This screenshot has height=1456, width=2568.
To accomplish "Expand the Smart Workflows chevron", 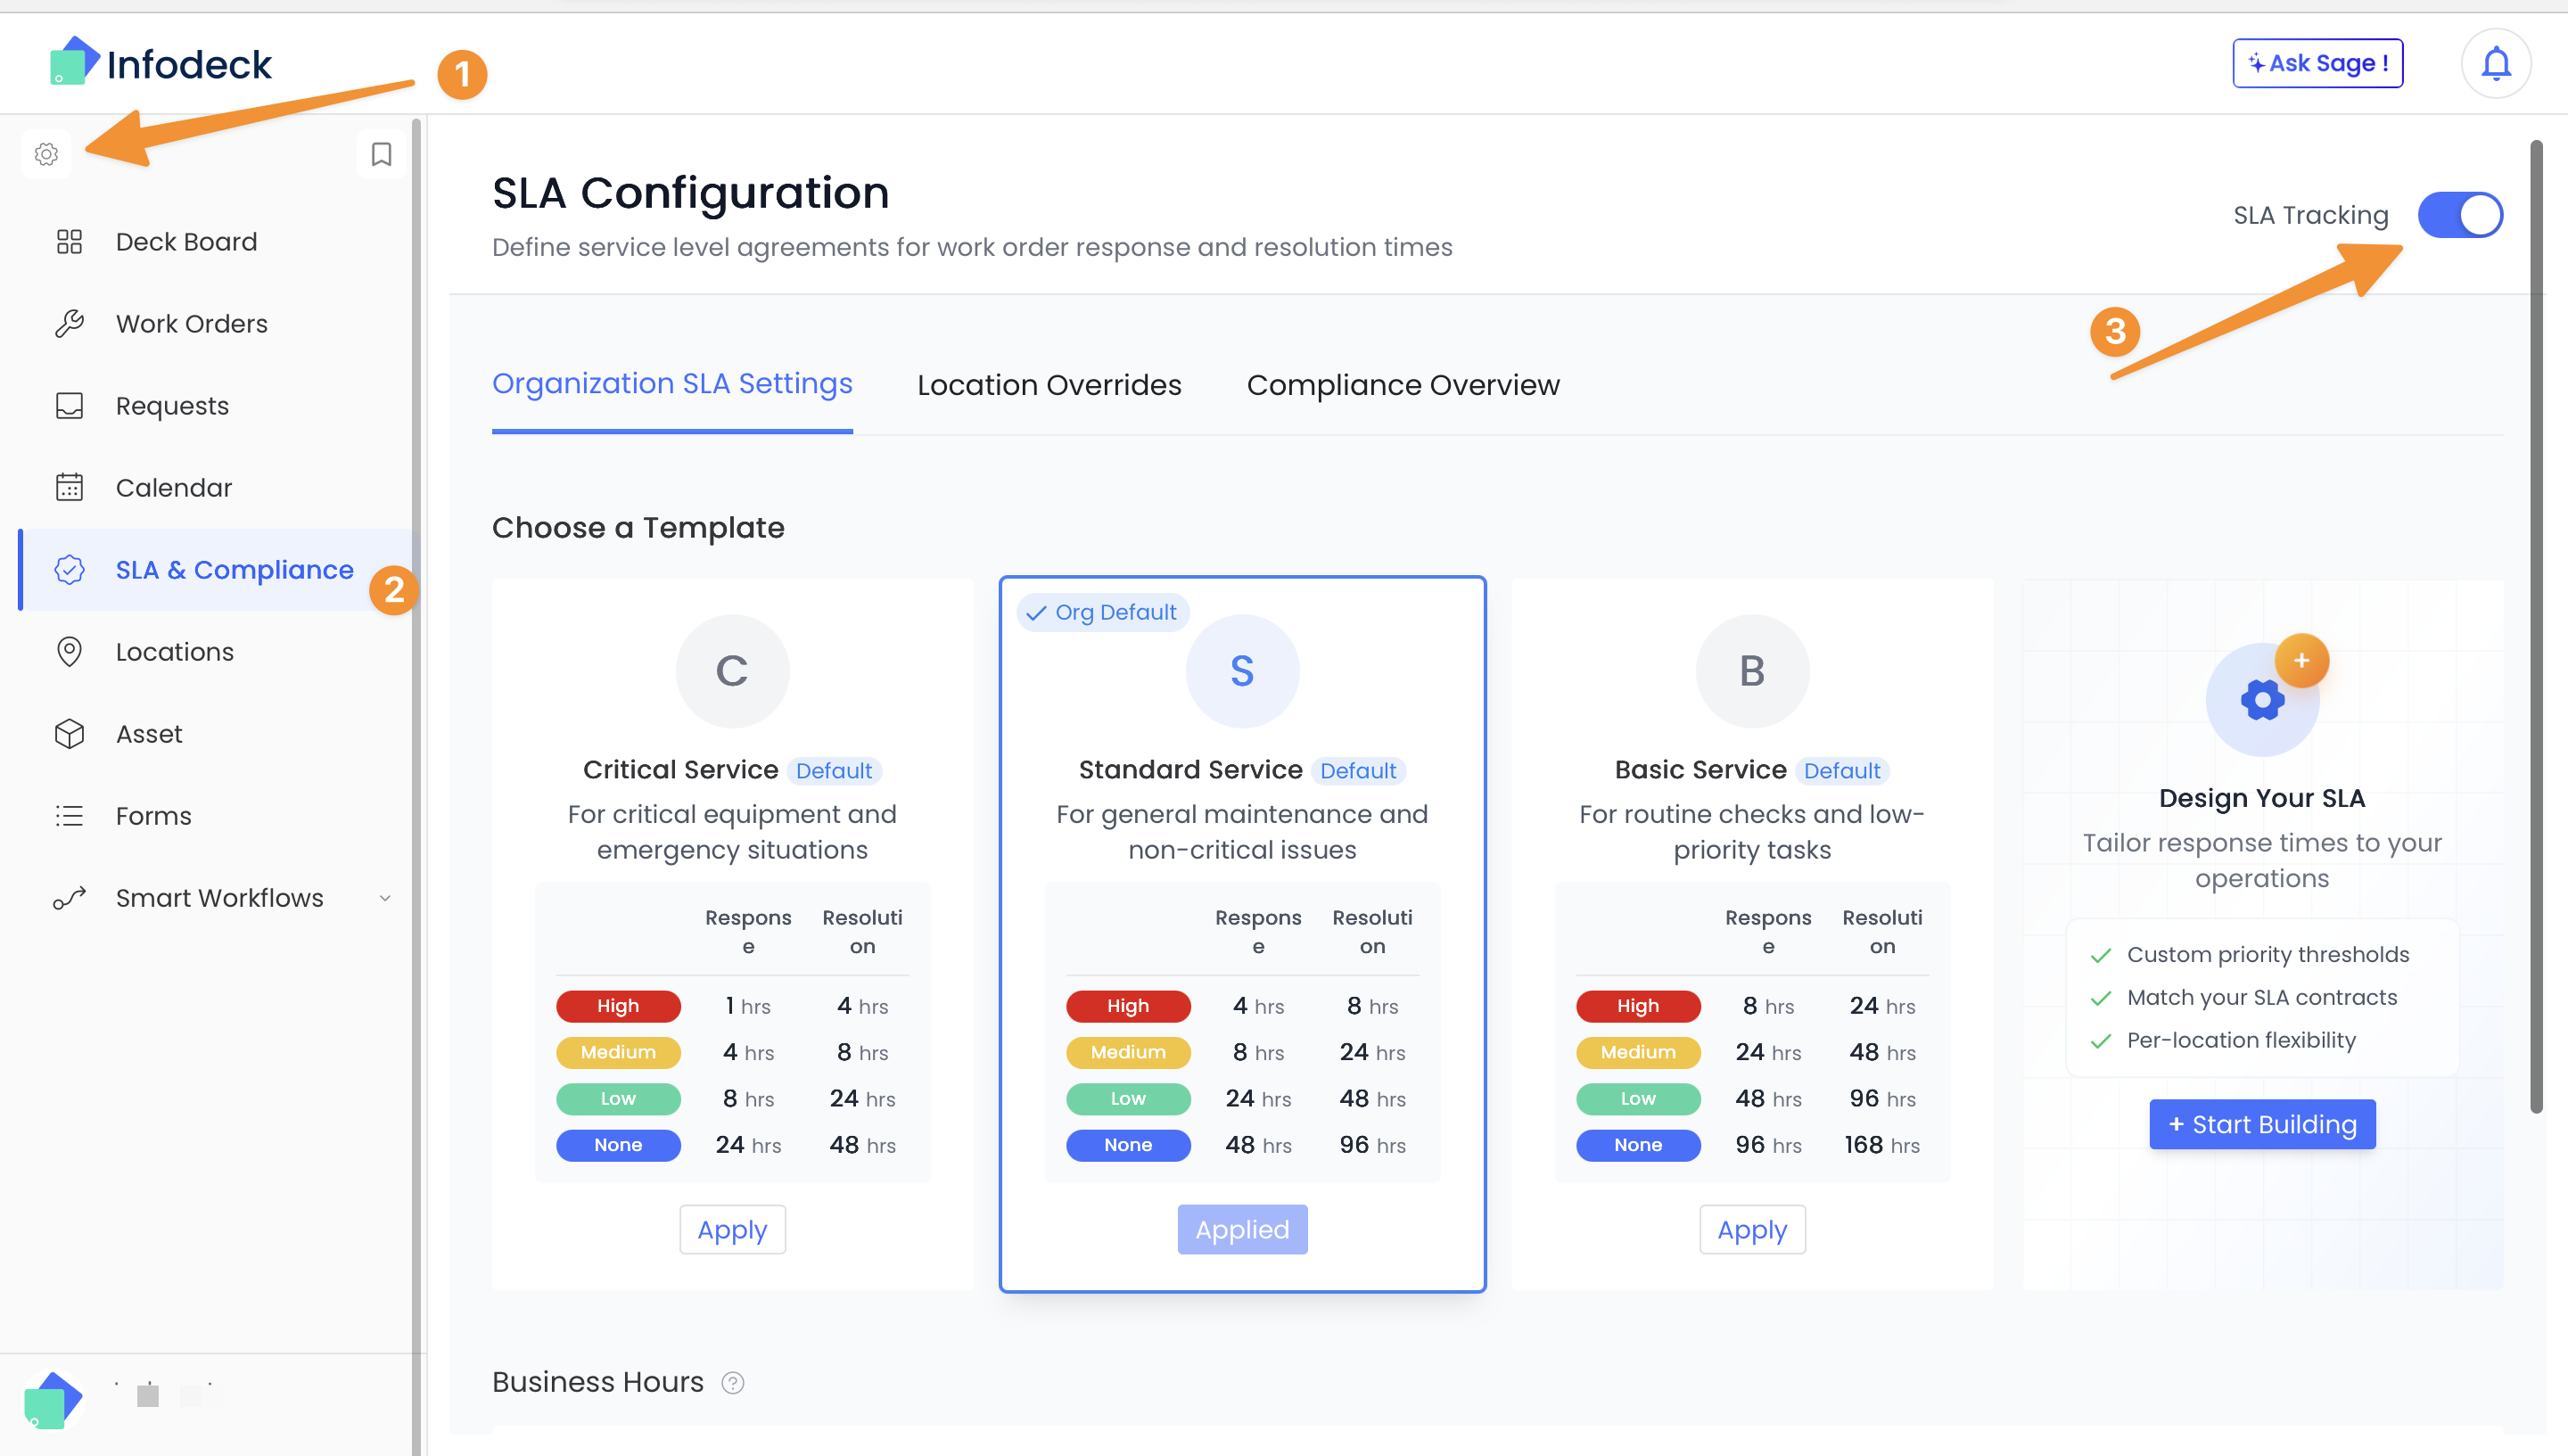I will (x=385, y=897).
